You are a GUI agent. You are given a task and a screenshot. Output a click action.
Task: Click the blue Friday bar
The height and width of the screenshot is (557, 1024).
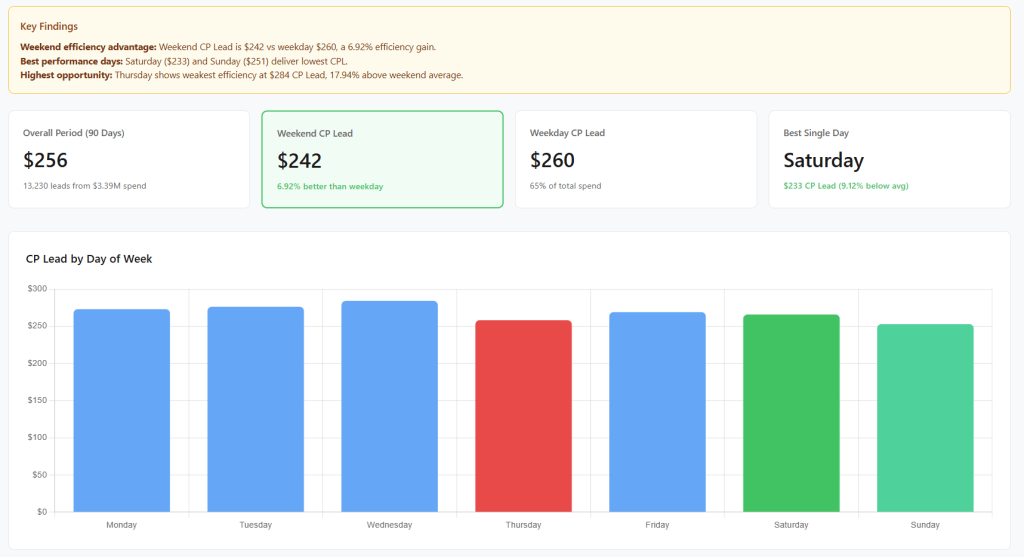click(657, 412)
